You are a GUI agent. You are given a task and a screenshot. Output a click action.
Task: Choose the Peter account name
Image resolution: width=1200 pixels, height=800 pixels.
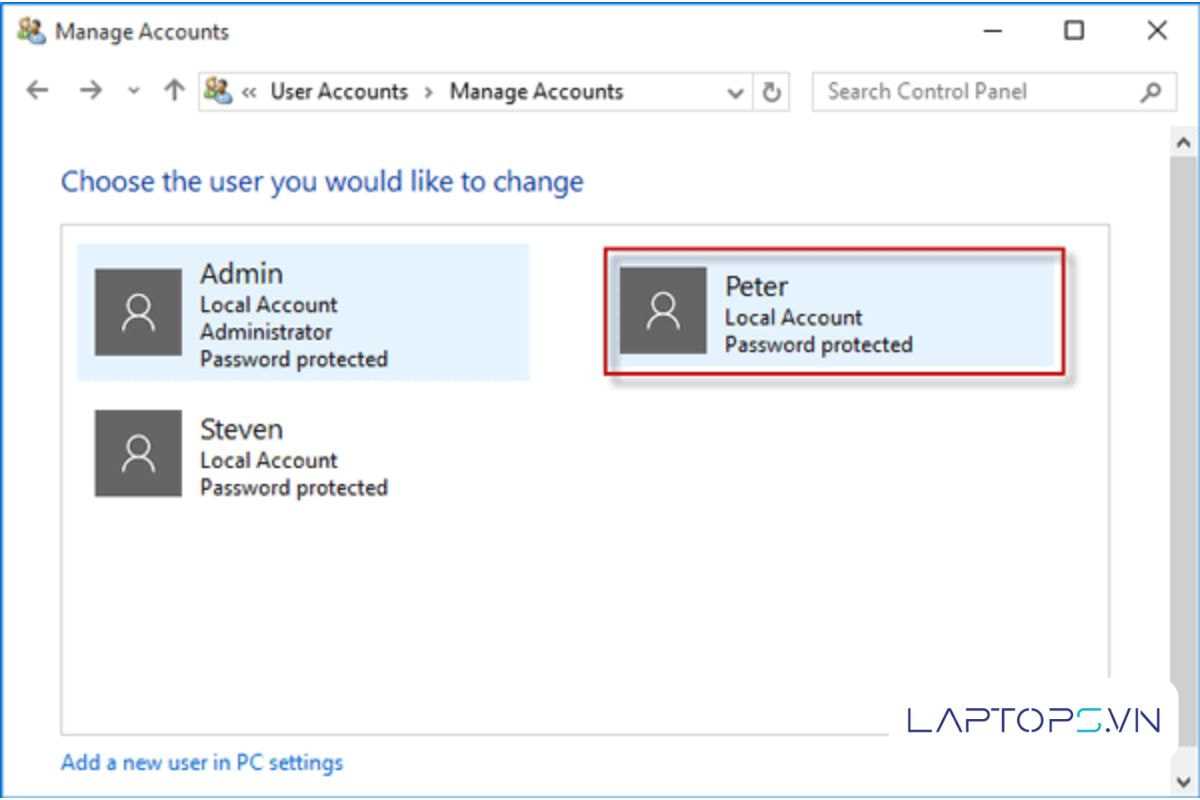tap(756, 286)
